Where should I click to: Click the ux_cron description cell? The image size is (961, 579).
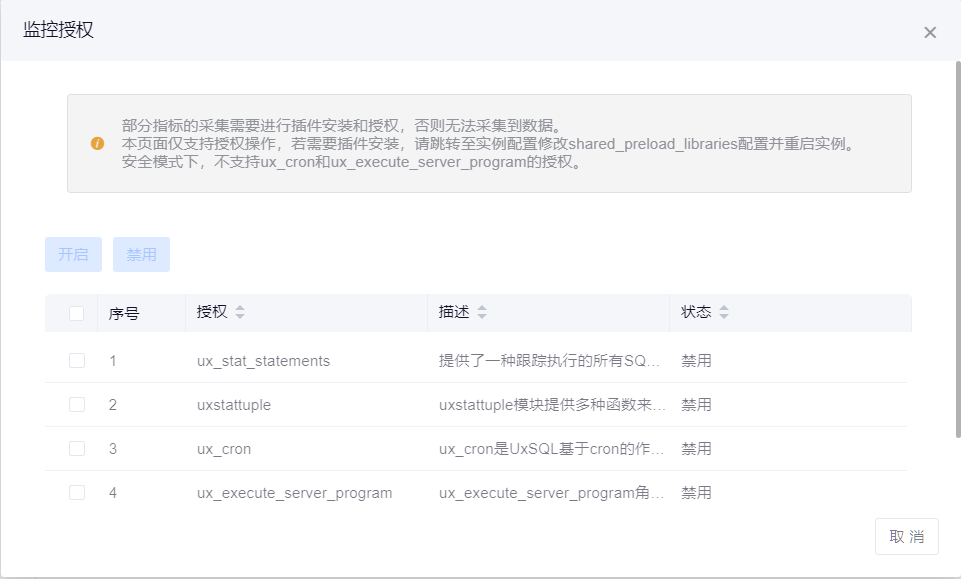click(552, 449)
